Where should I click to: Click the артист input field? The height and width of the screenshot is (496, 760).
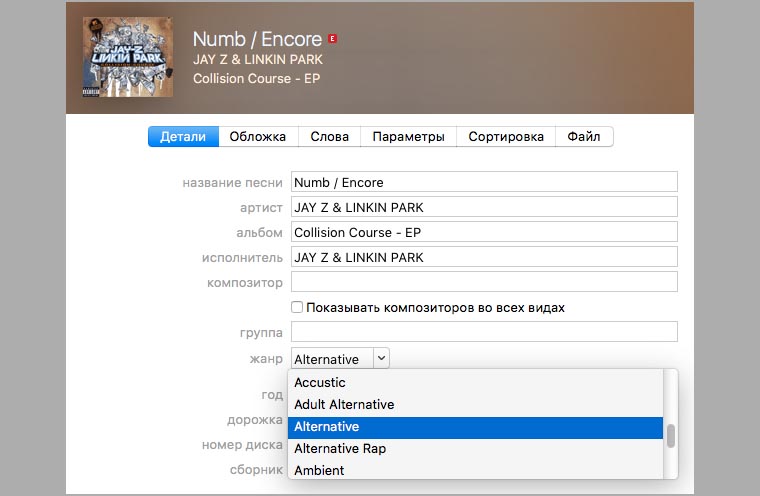click(484, 207)
